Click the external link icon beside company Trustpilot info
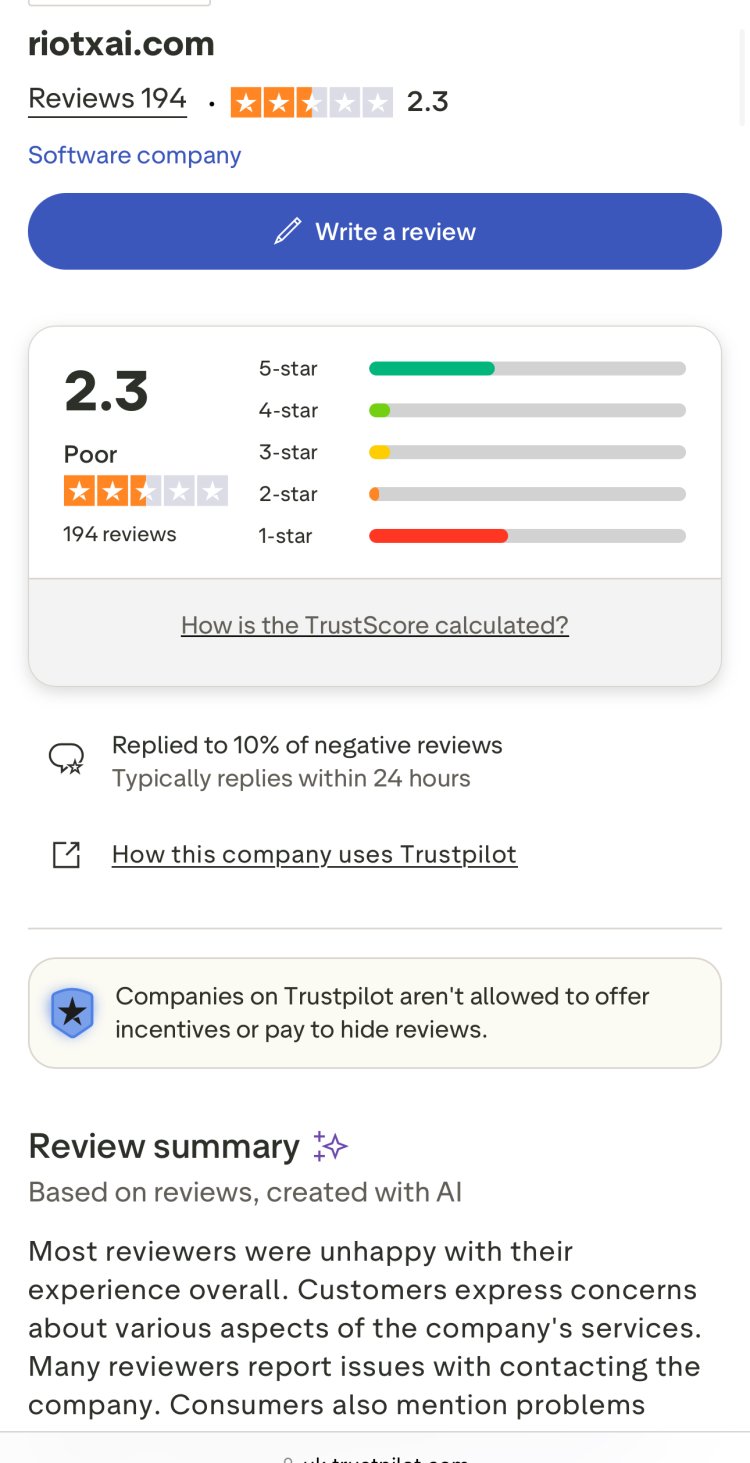 coord(66,854)
